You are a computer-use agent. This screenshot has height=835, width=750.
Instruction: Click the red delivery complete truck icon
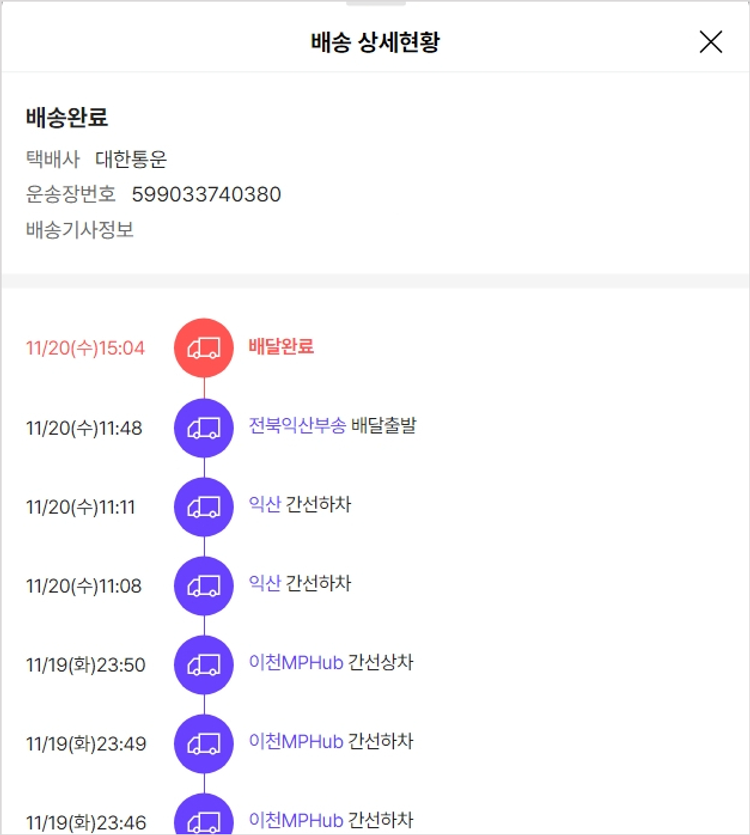click(204, 348)
